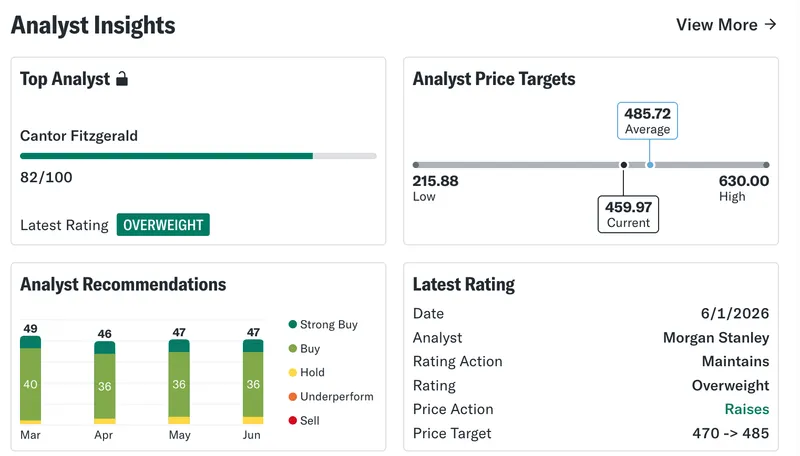Click the Strong Buy legend label
The width and height of the screenshot is (800, 456).
coord(329,325)
